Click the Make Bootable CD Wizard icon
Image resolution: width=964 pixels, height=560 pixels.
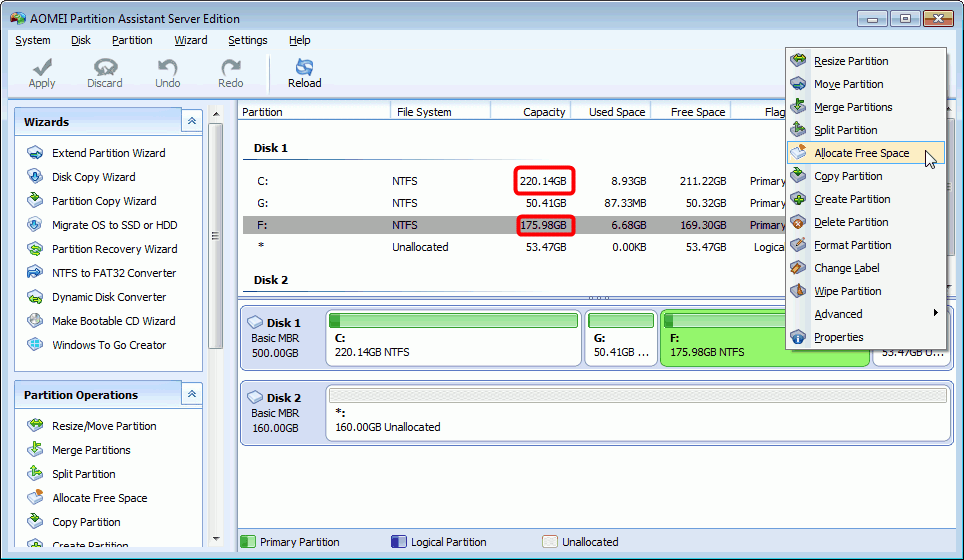pyautogui.click(x=35, y=320)
